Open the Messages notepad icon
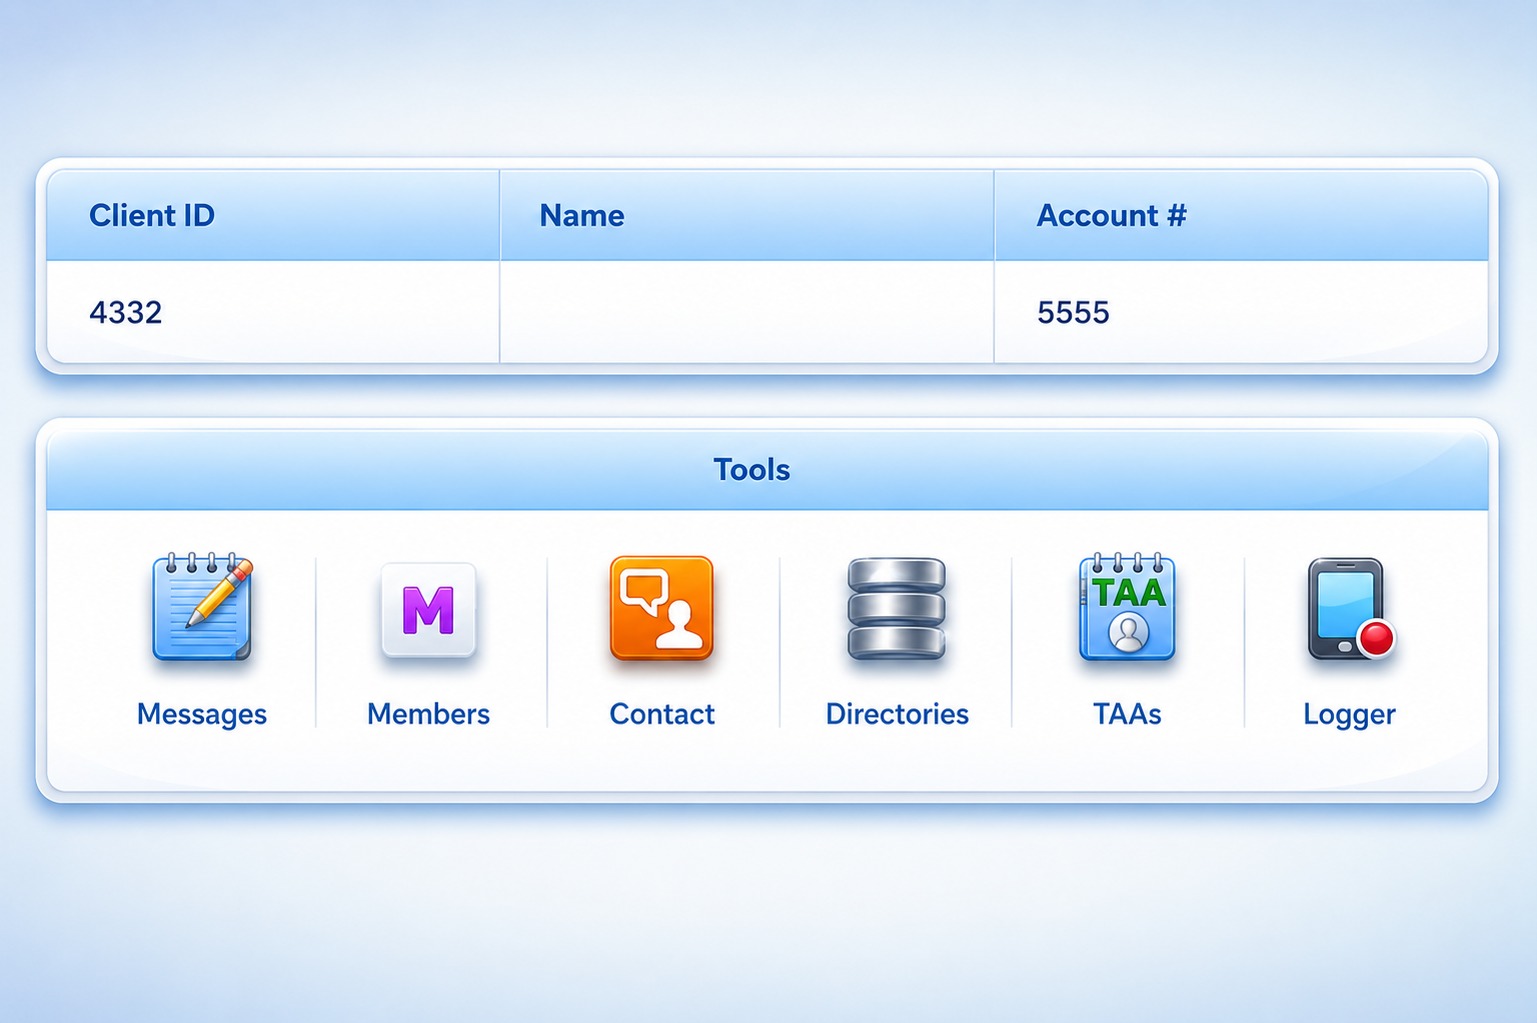The image size is (1537, 1023). pyautogui.click(x=202, y=607)
